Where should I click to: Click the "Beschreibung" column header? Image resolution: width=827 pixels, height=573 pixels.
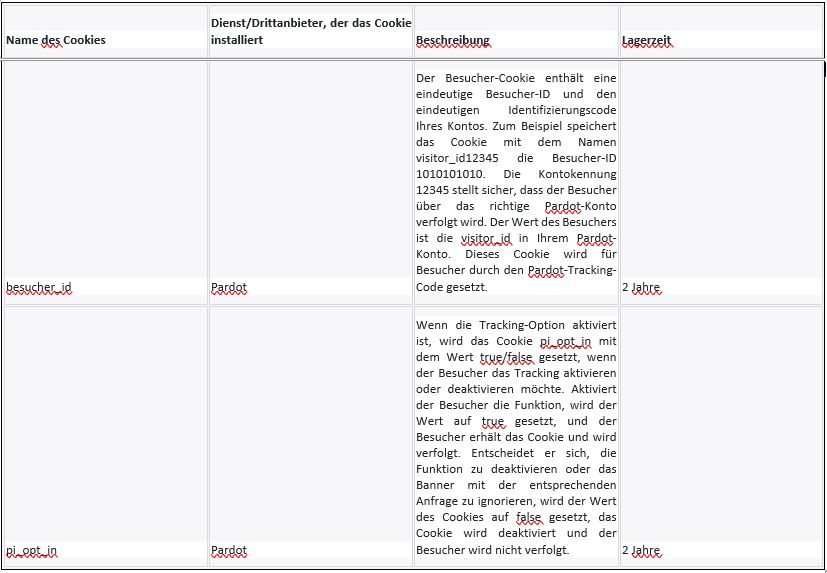click(453, 40)
